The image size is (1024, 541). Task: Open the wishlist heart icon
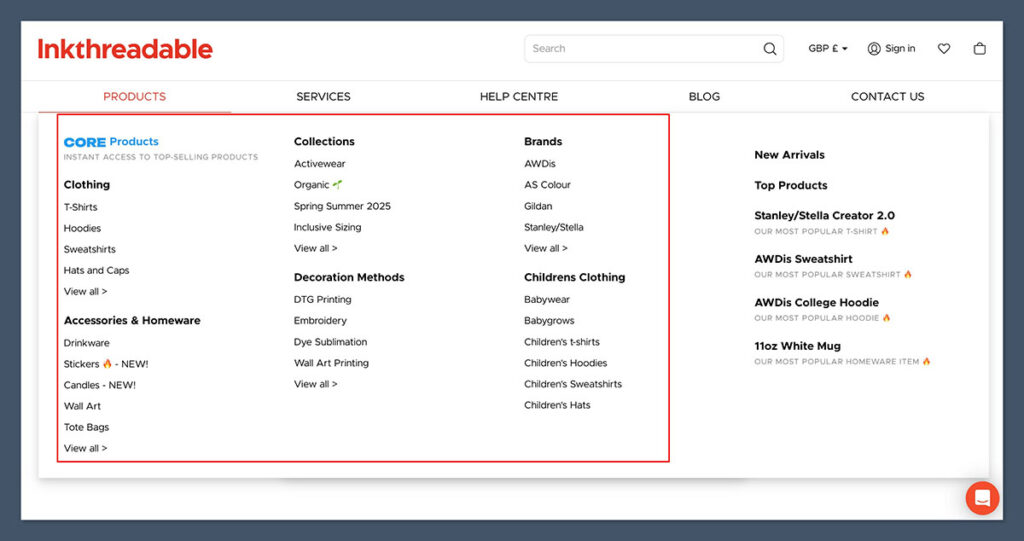[x=944, y=48]
